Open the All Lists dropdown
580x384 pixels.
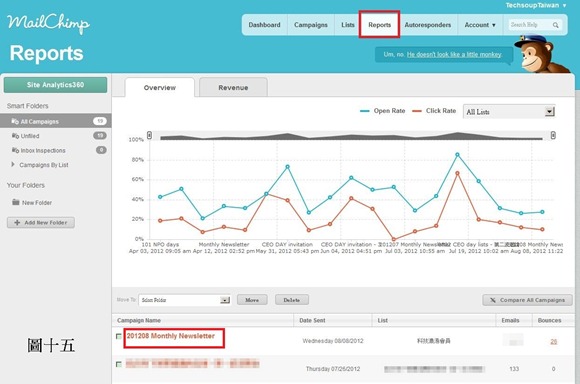tap(509, 111)
